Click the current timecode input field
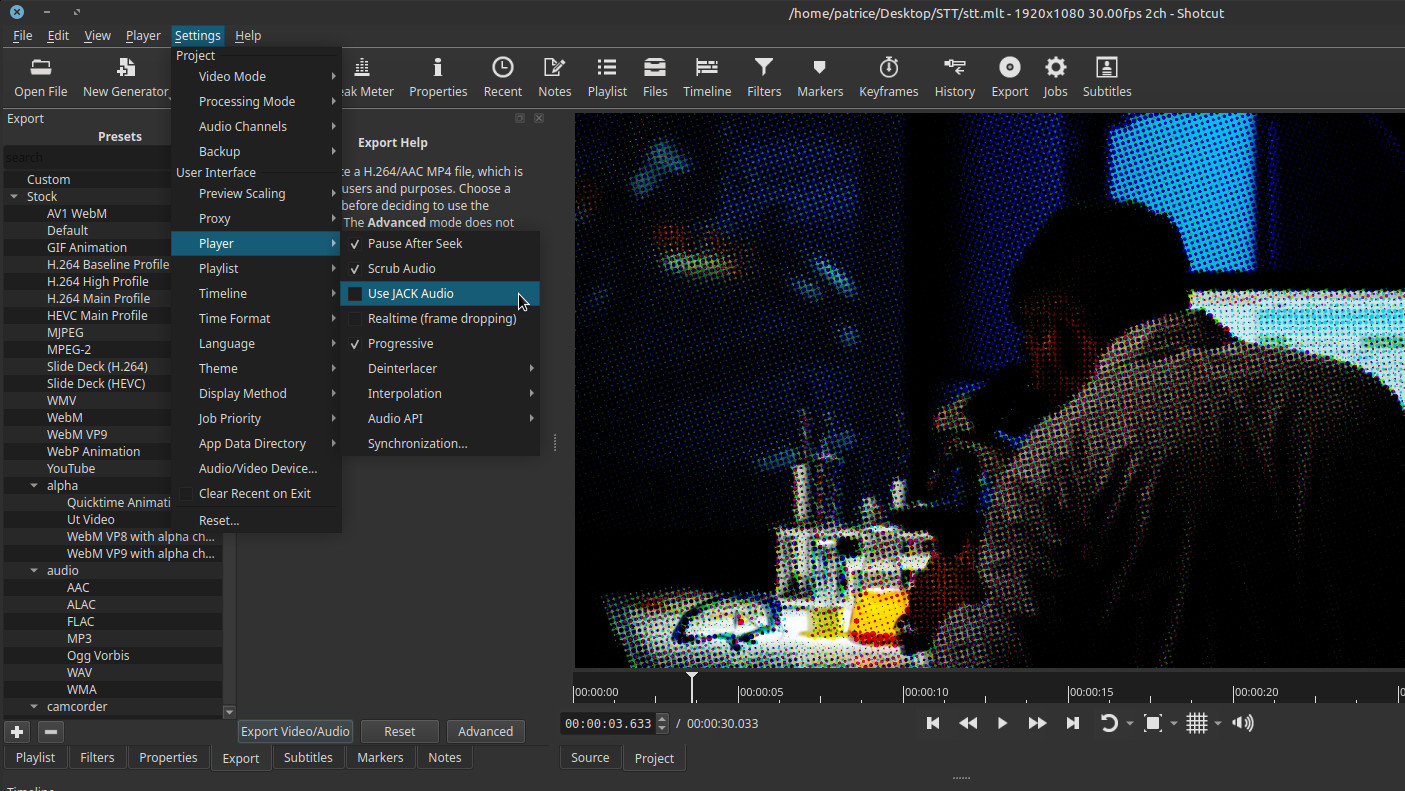The width and height of the screenshot is (1405, 791). [608, 723]
